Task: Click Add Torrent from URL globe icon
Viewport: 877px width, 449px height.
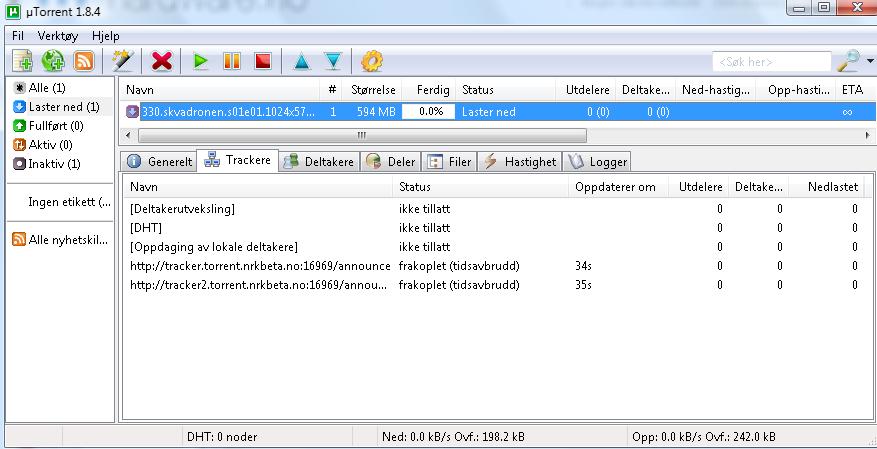Action: [x=53, y=61]
